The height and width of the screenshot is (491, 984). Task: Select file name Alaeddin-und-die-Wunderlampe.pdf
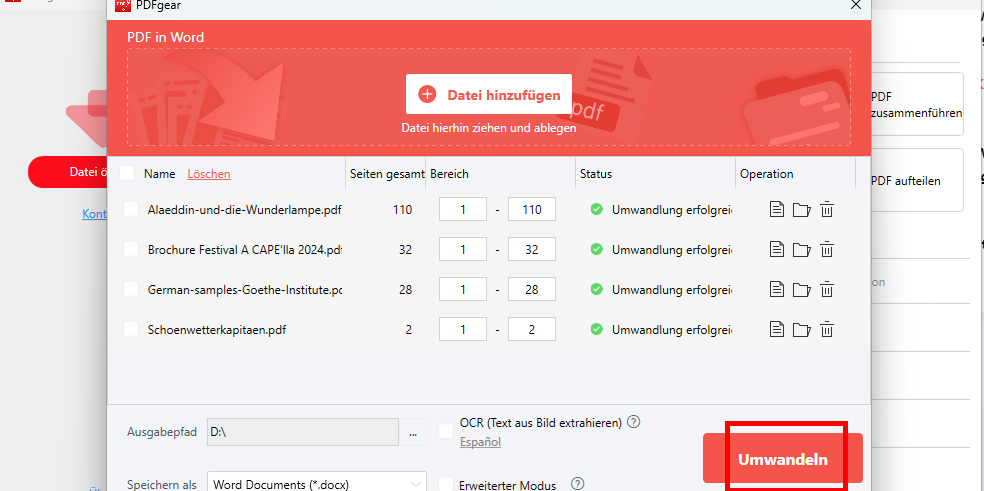[245, 210]
